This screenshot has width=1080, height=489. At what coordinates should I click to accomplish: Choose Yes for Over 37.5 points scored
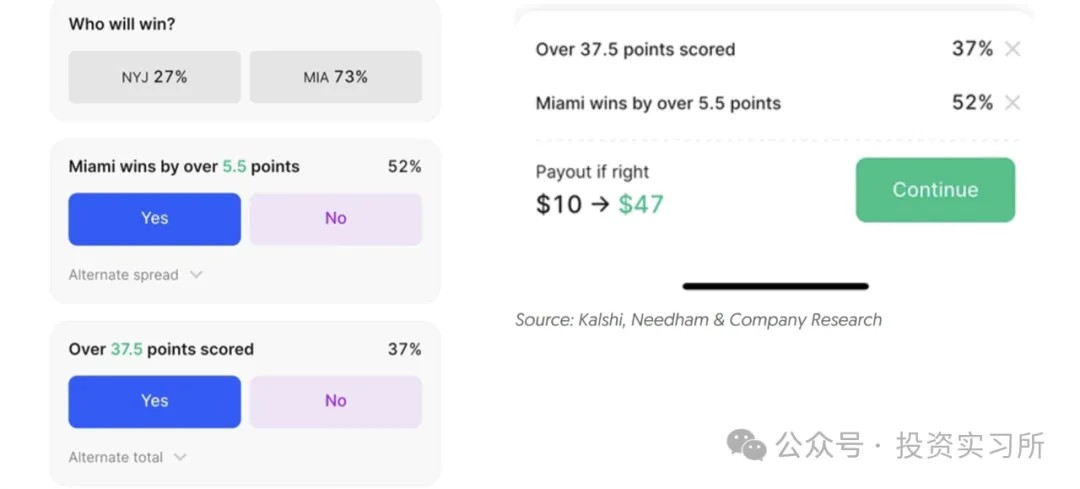click(x=154, y=400)
